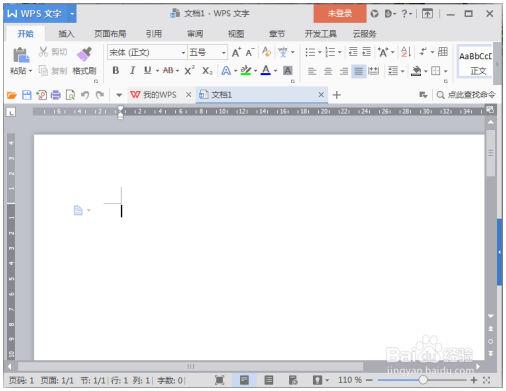The image size is (506, 391).
Task: Apply superscript formatting with X² icon
Action: [189, 71]
